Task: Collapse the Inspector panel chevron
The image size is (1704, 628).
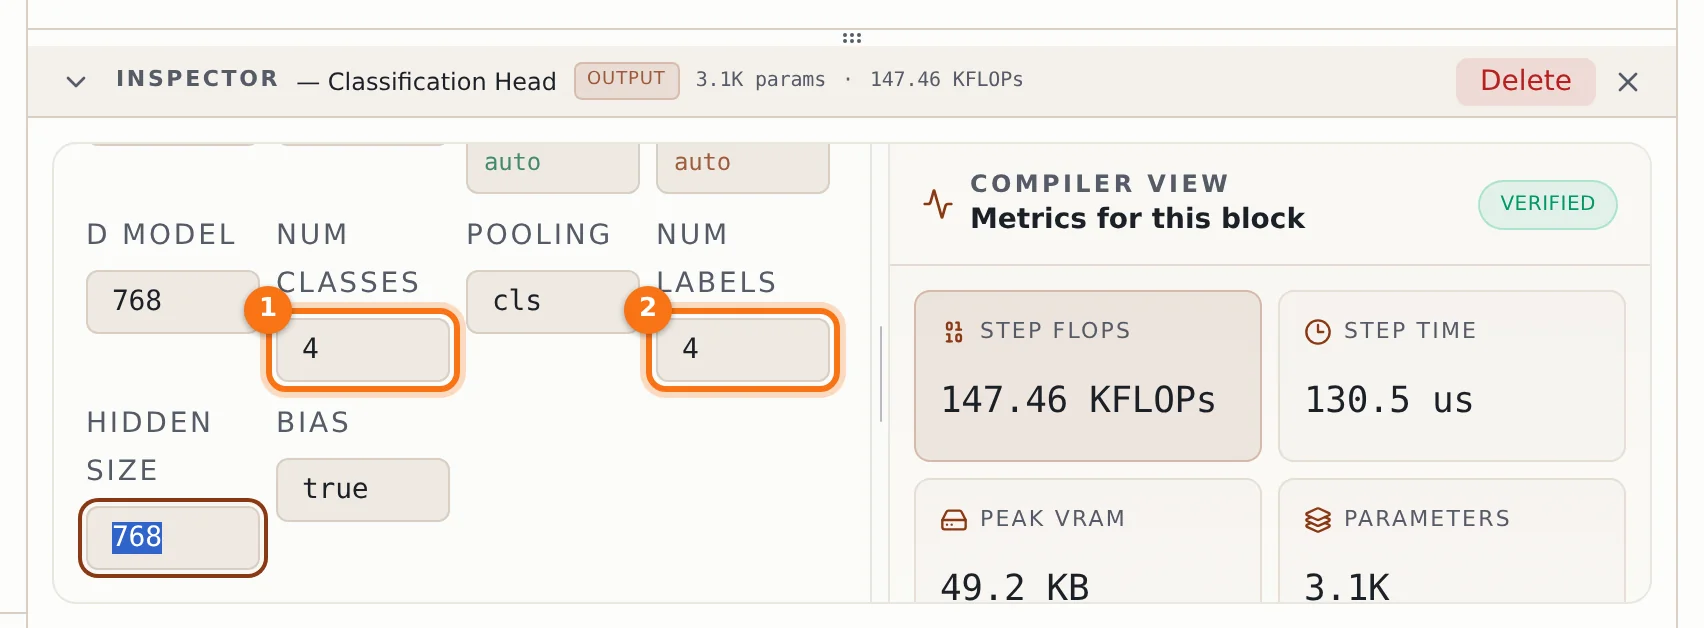Action: (x=76, y=81)
